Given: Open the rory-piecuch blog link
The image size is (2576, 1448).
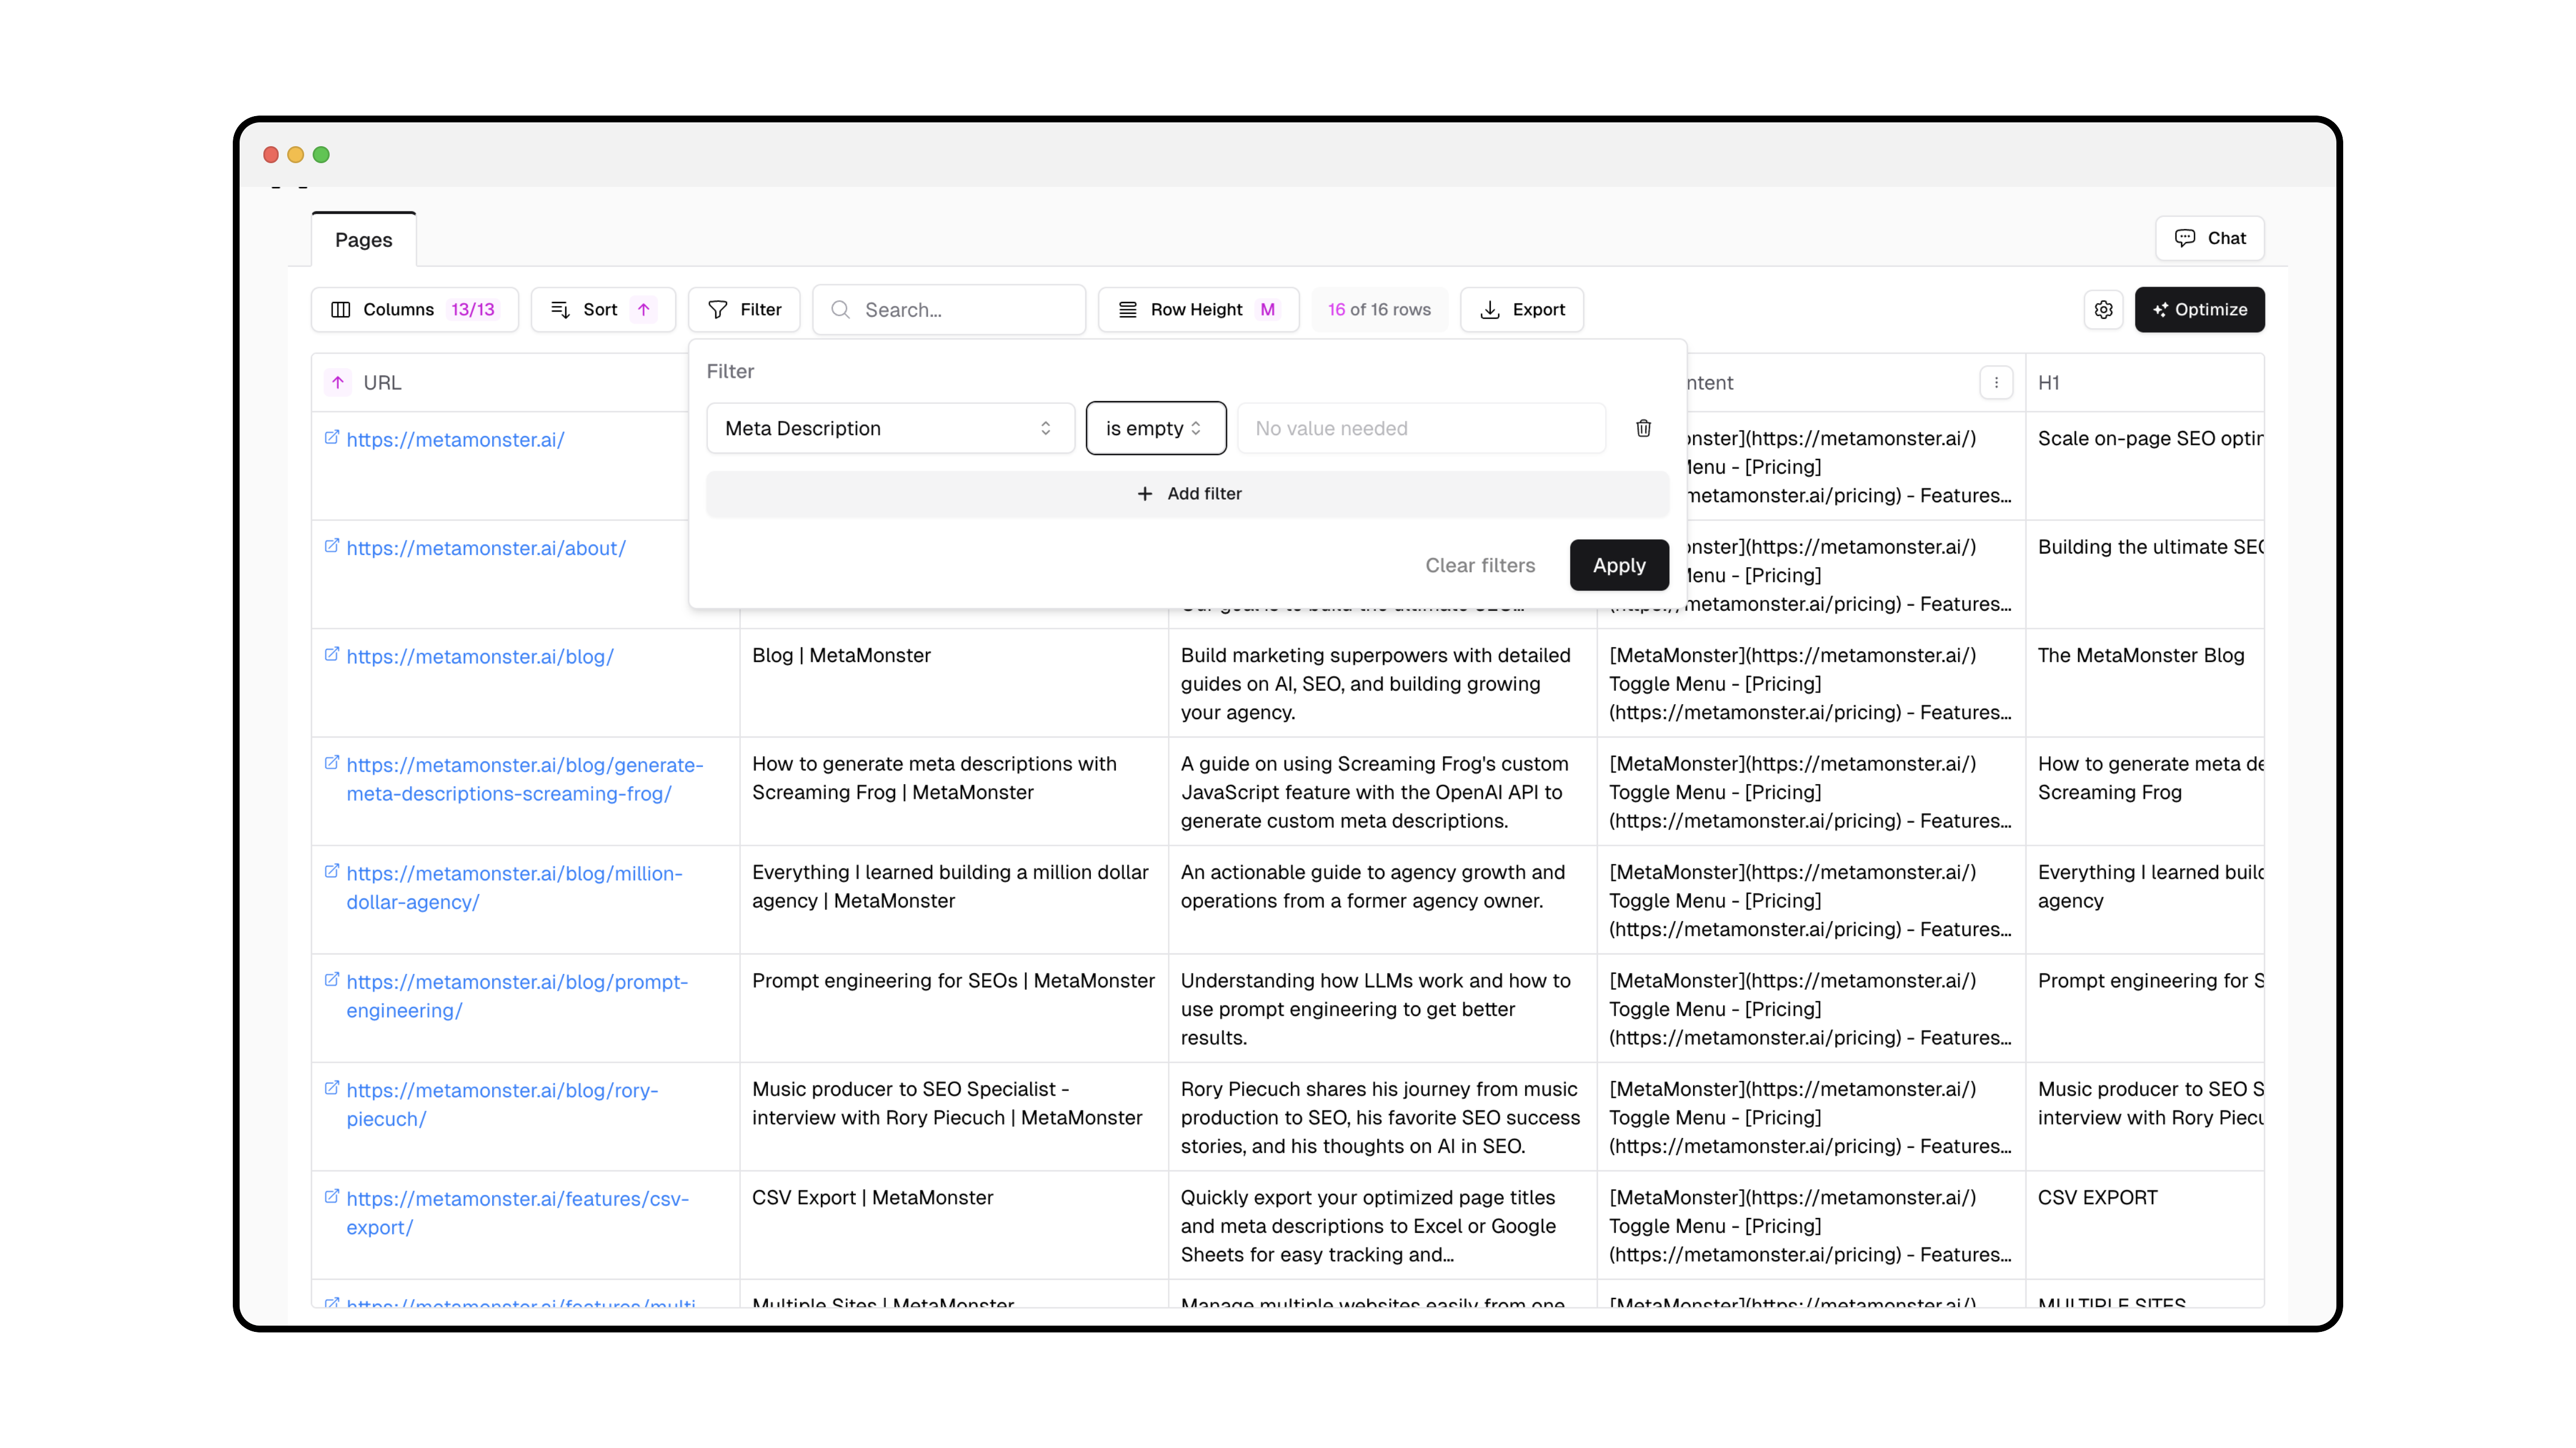Looking at the screenshot, I should point(502,1105).
